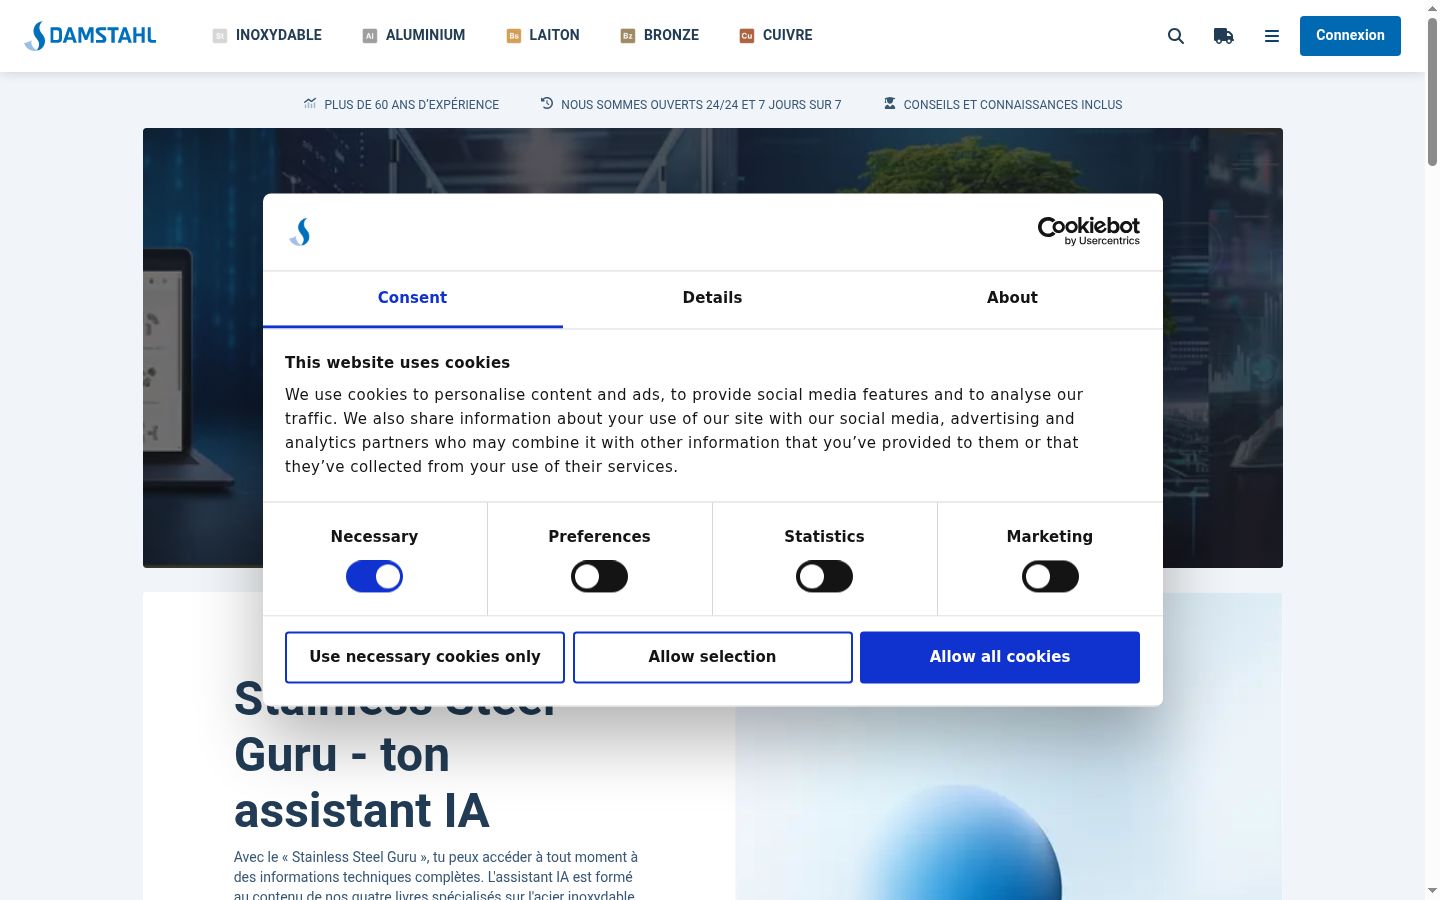
Task: Open the LAITON menu
Action: [554, 35]
